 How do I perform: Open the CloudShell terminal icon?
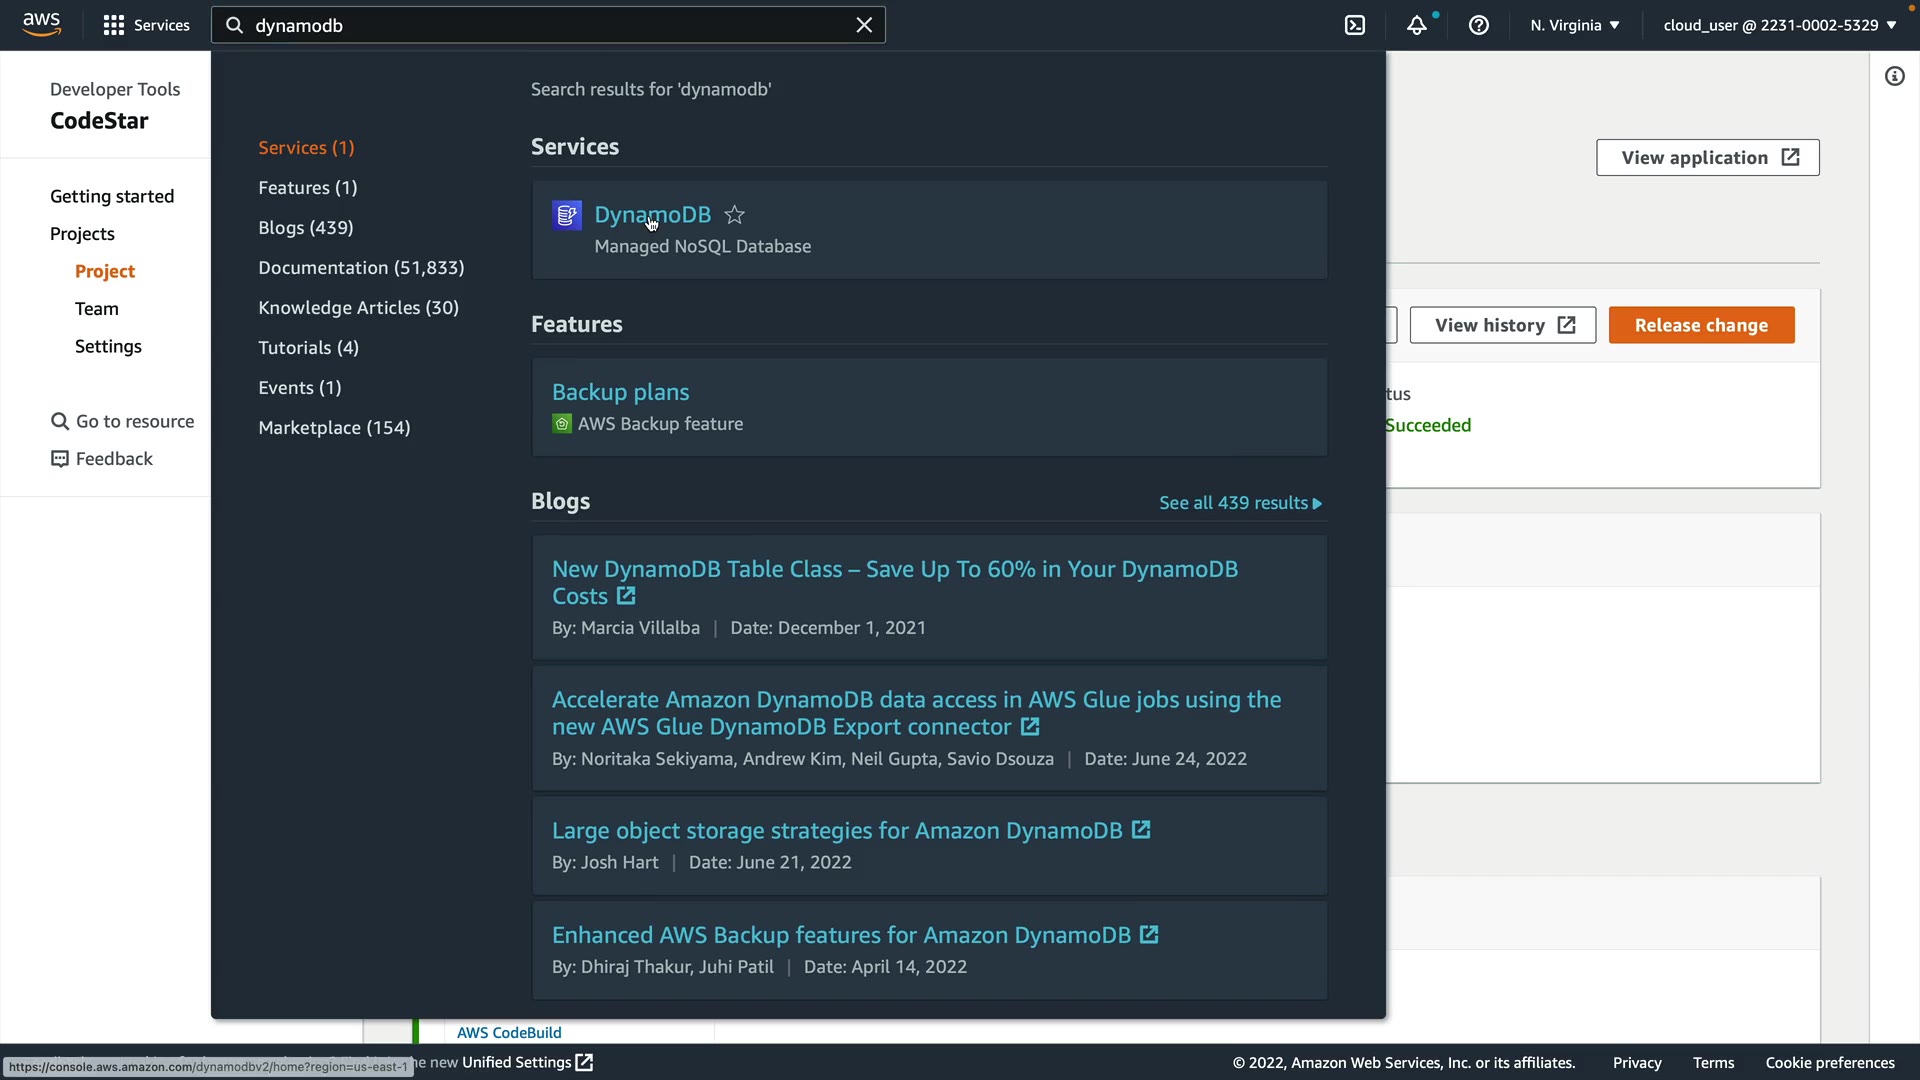point(1355,25)
